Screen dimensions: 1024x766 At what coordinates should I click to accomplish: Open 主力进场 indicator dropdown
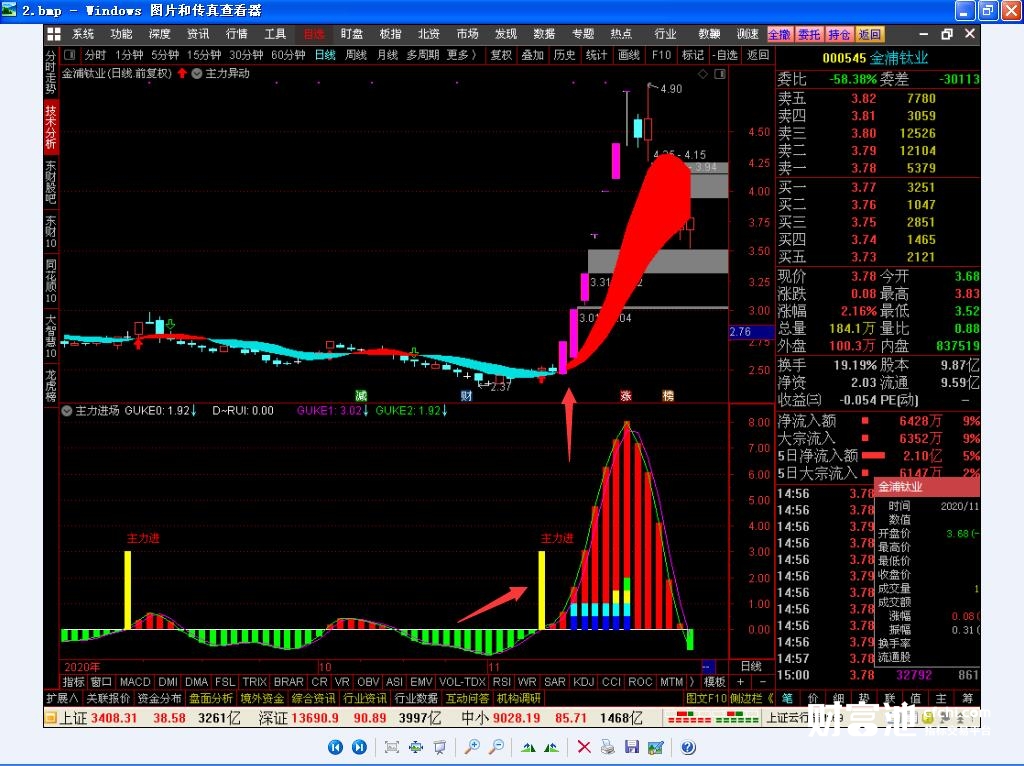pyautogui.click(x=67, y=411)
